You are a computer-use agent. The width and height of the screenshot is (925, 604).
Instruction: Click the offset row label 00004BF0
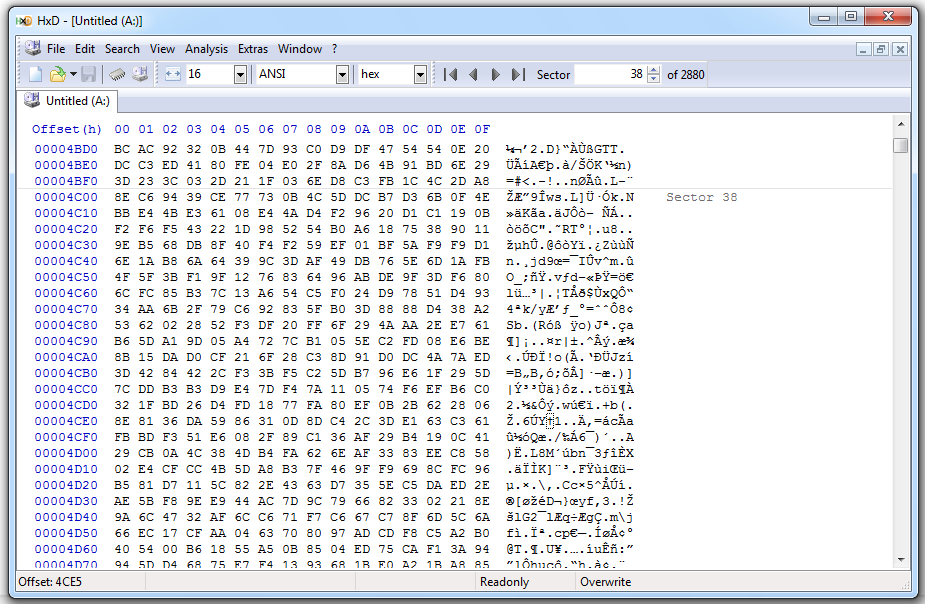click(x=66, y=181)
